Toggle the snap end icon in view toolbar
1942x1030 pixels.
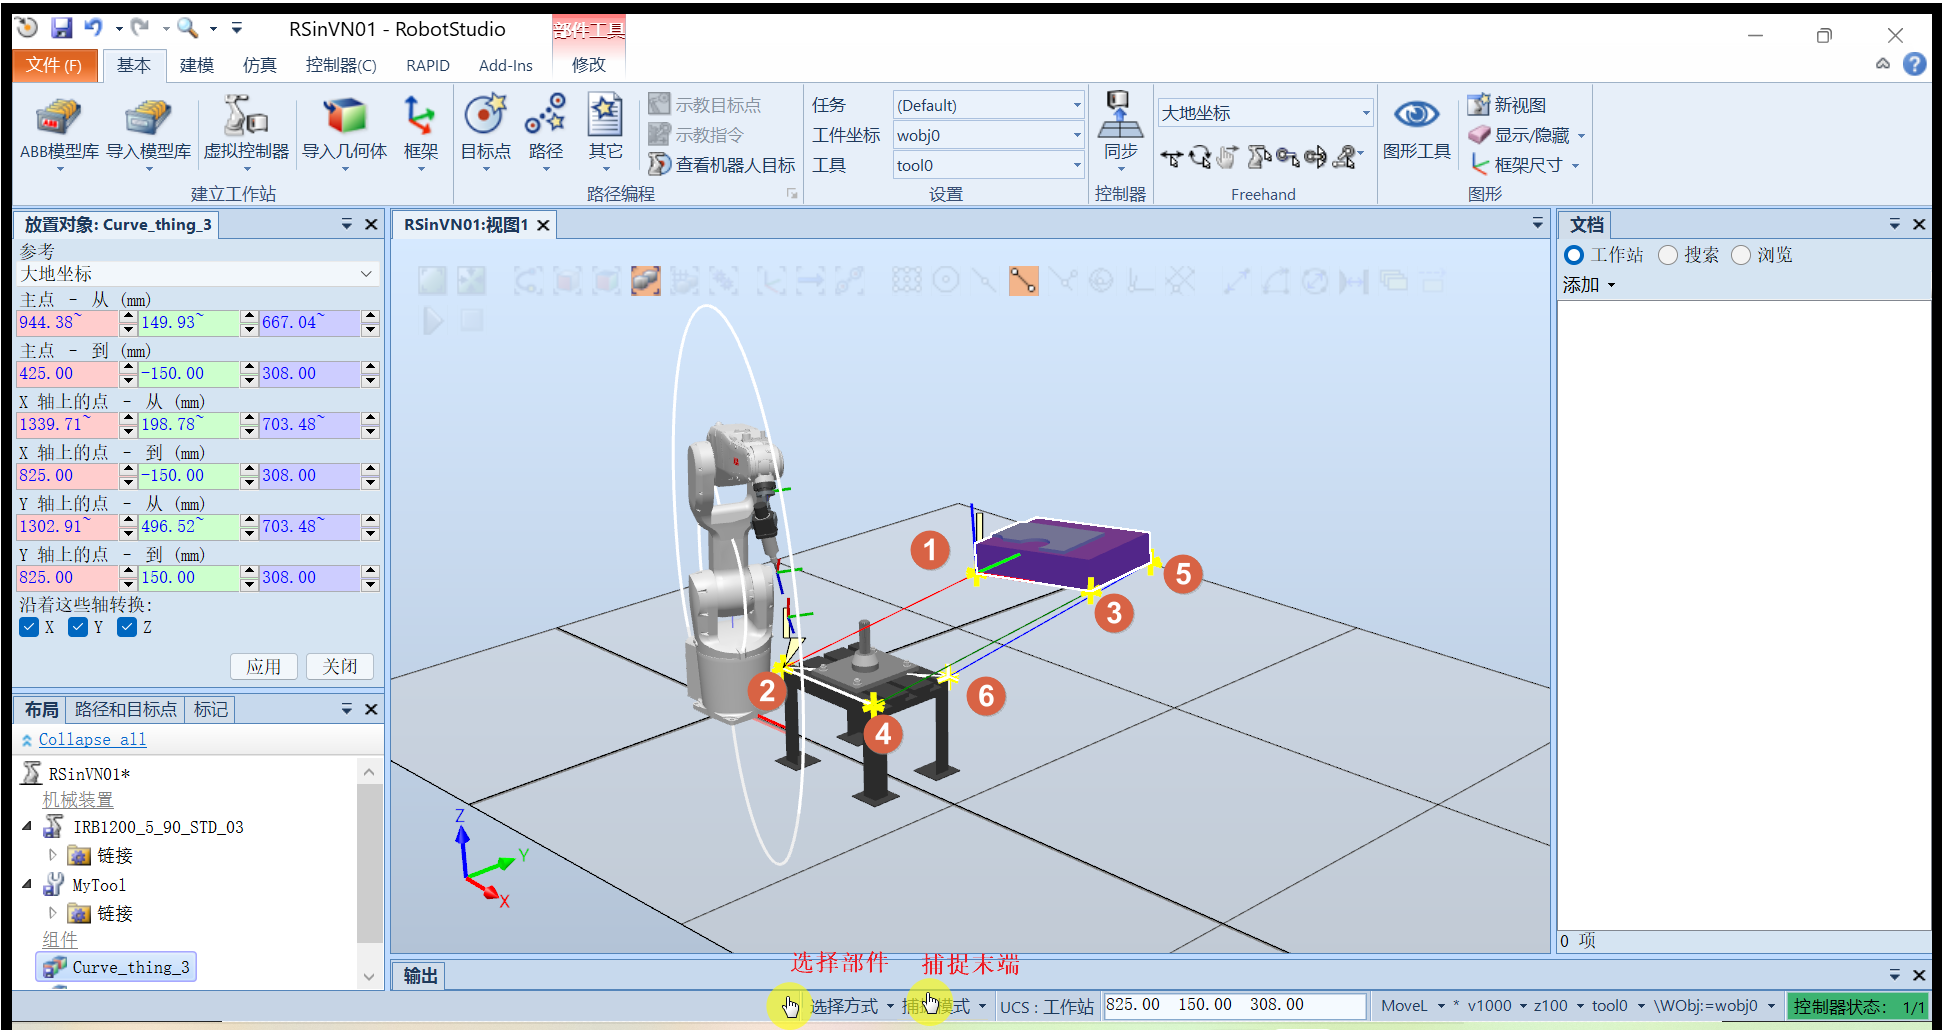(x=1023, y=281)
